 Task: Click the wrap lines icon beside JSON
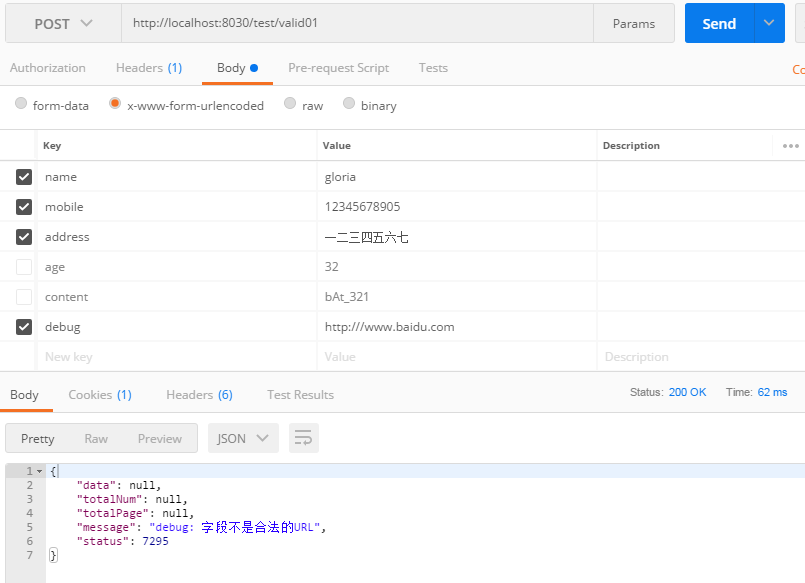click(x=304, y=438)
